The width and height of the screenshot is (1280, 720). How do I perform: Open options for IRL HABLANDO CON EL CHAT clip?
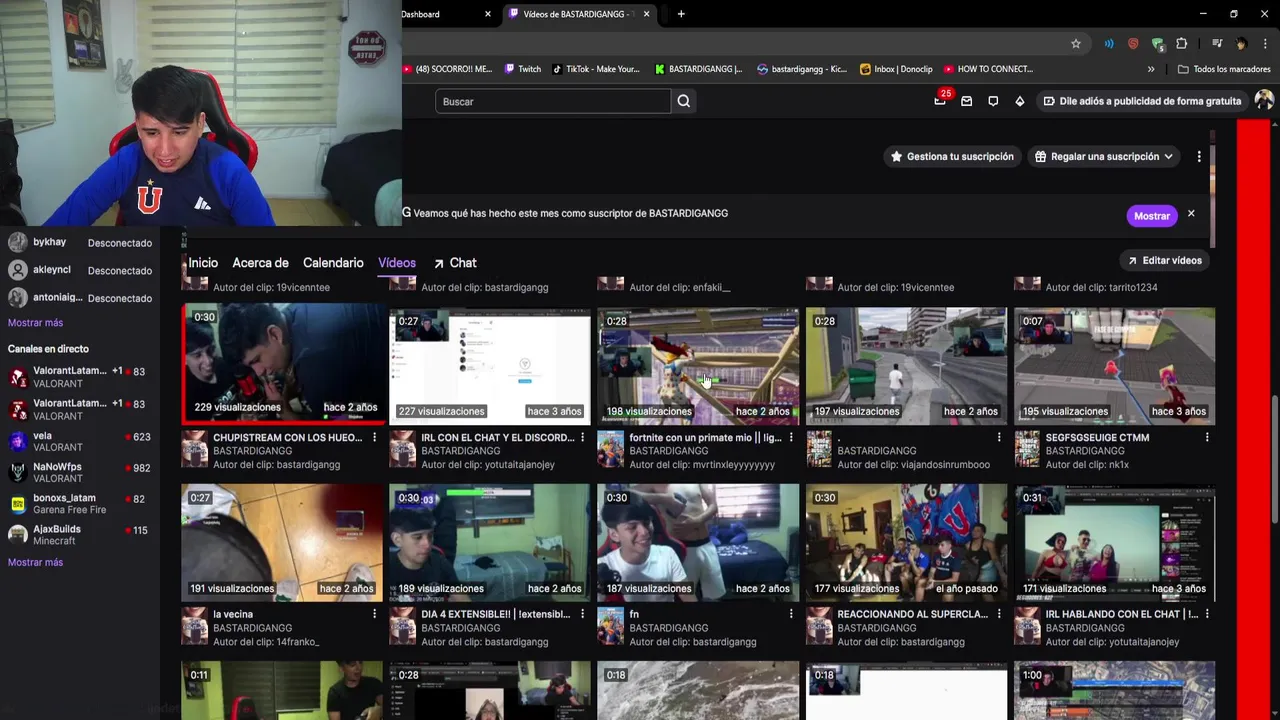coord(1207,615)
